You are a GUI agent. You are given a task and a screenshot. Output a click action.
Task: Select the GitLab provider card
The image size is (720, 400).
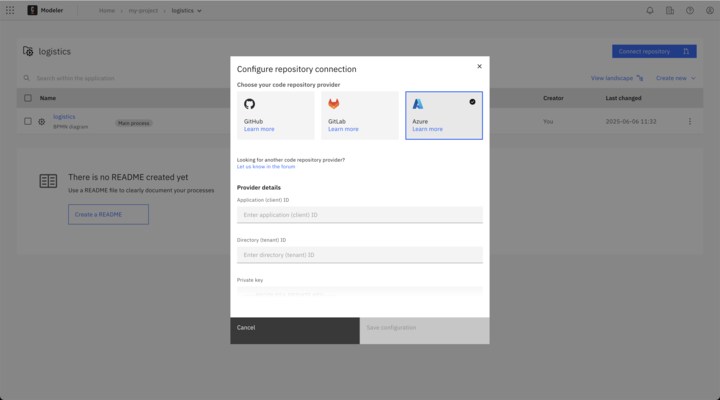[x=360, y=115]
